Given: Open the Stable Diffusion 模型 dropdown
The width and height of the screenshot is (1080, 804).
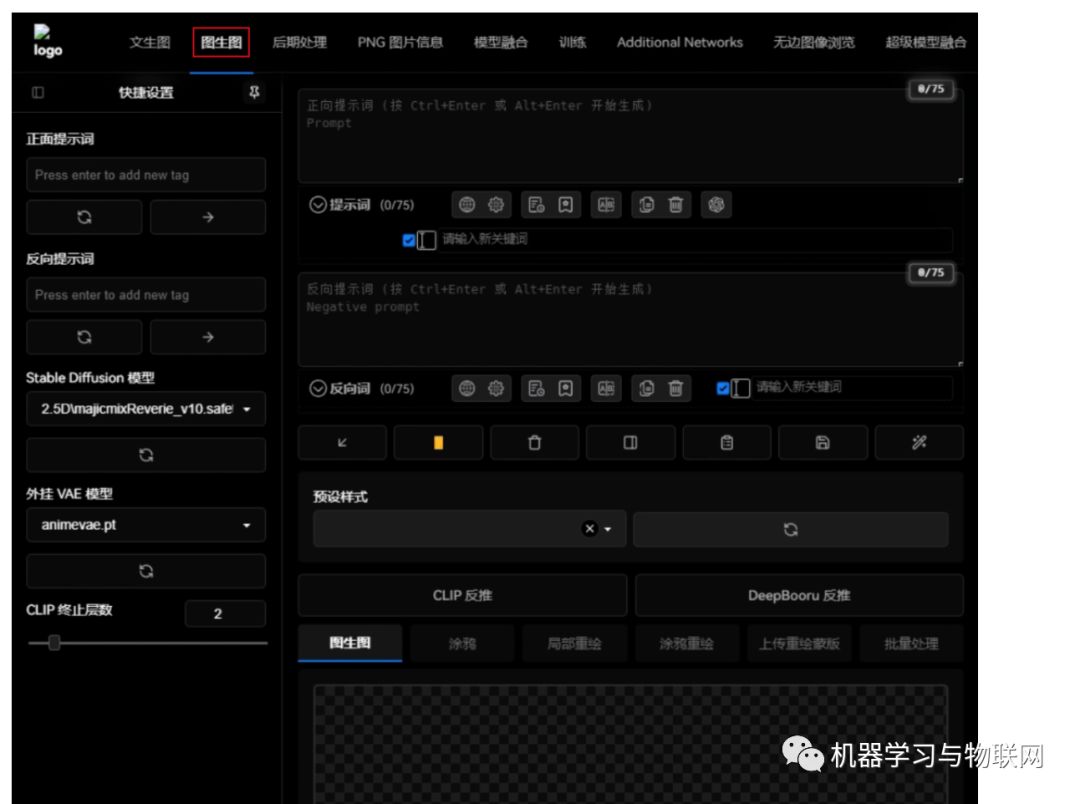Looking at the screenshot, I should pyautogui.click(x=146, y=409).
